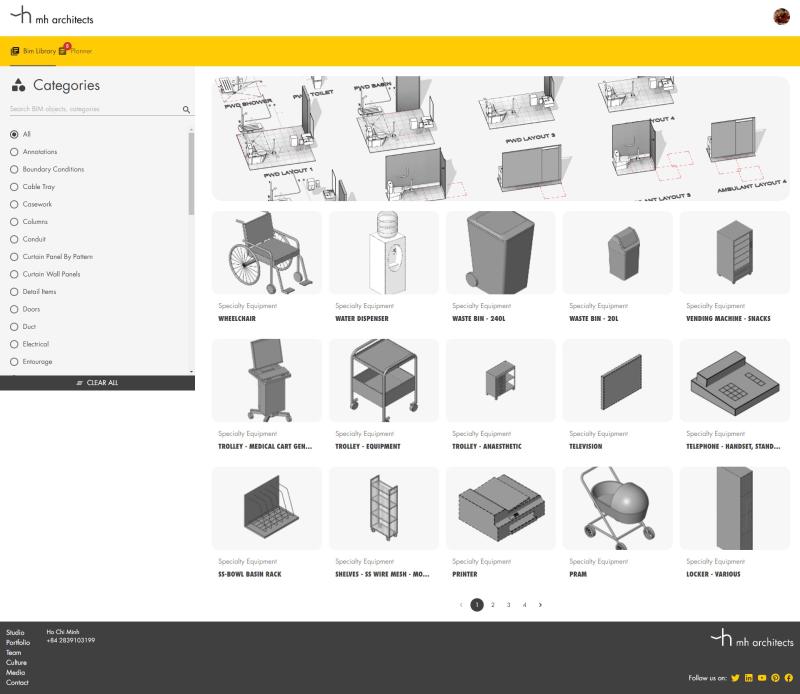Open the Portfolio footer link

pos(18,642)
